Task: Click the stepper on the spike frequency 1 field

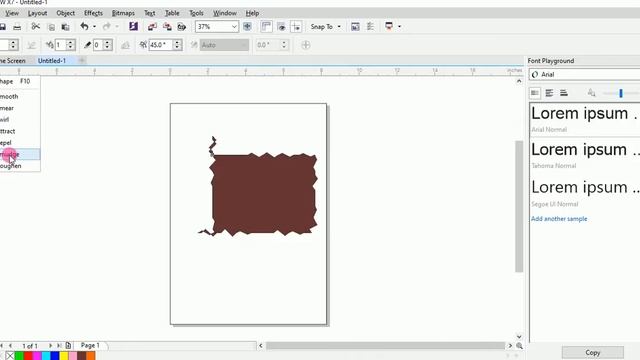Action: tap(70, 45)
